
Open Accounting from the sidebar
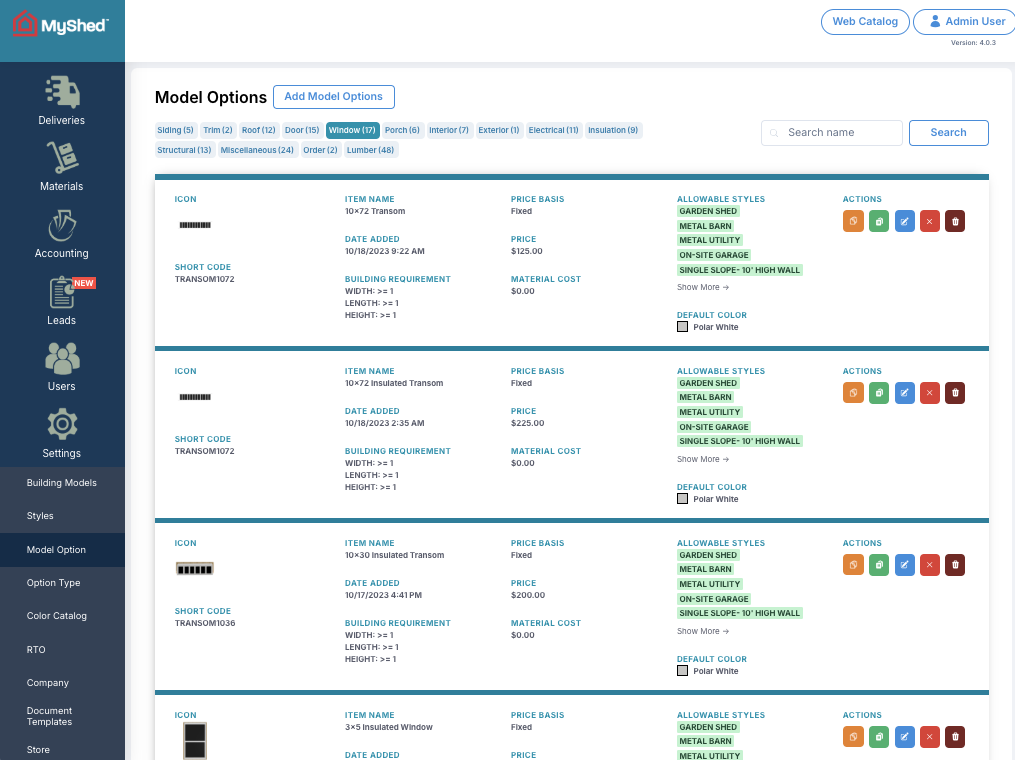[x=61, y=233]
